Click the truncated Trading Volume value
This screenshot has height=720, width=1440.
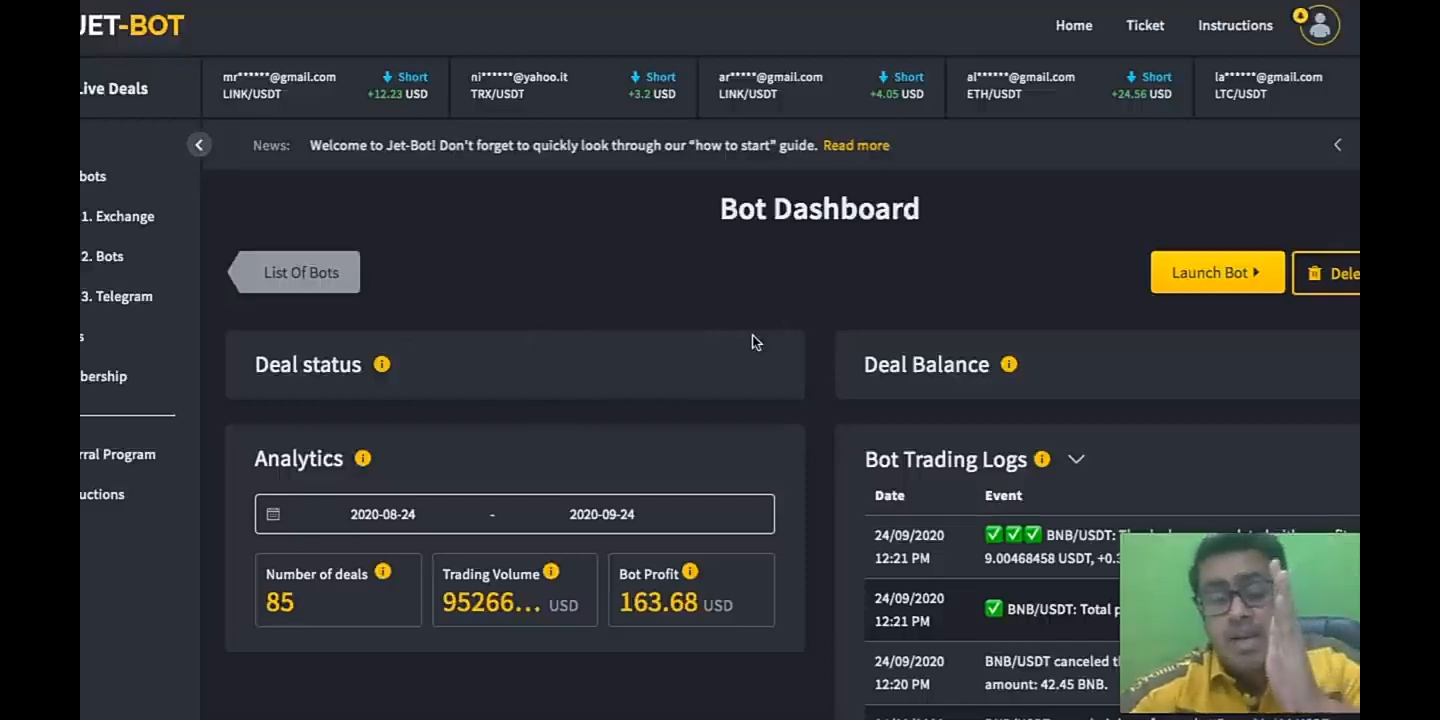click(x=491, y=602)
